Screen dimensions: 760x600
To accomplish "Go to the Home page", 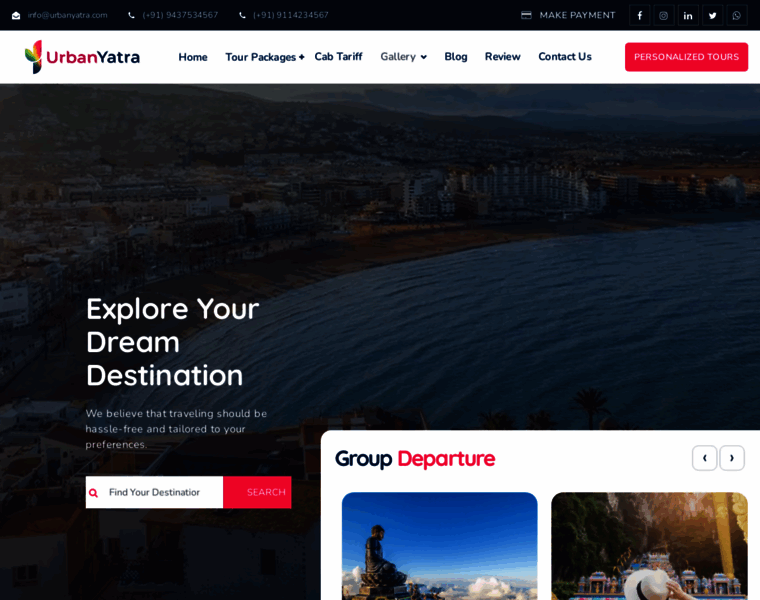I will pyautogui.click(x=193, y=57).
